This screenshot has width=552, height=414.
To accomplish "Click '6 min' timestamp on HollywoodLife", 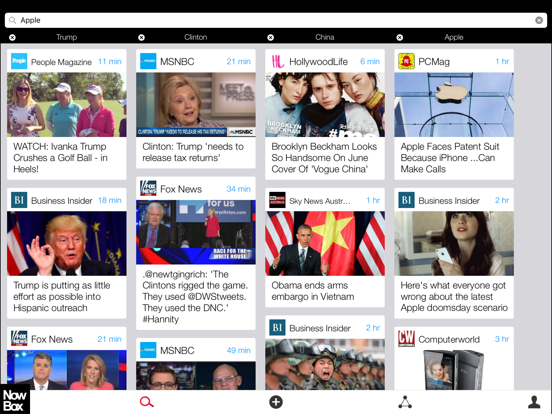I will [x=370, y=62].
